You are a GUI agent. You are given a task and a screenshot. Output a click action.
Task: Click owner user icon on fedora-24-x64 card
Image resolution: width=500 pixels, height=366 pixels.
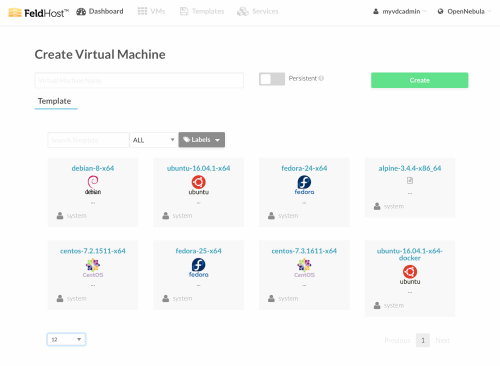(271, 216)
